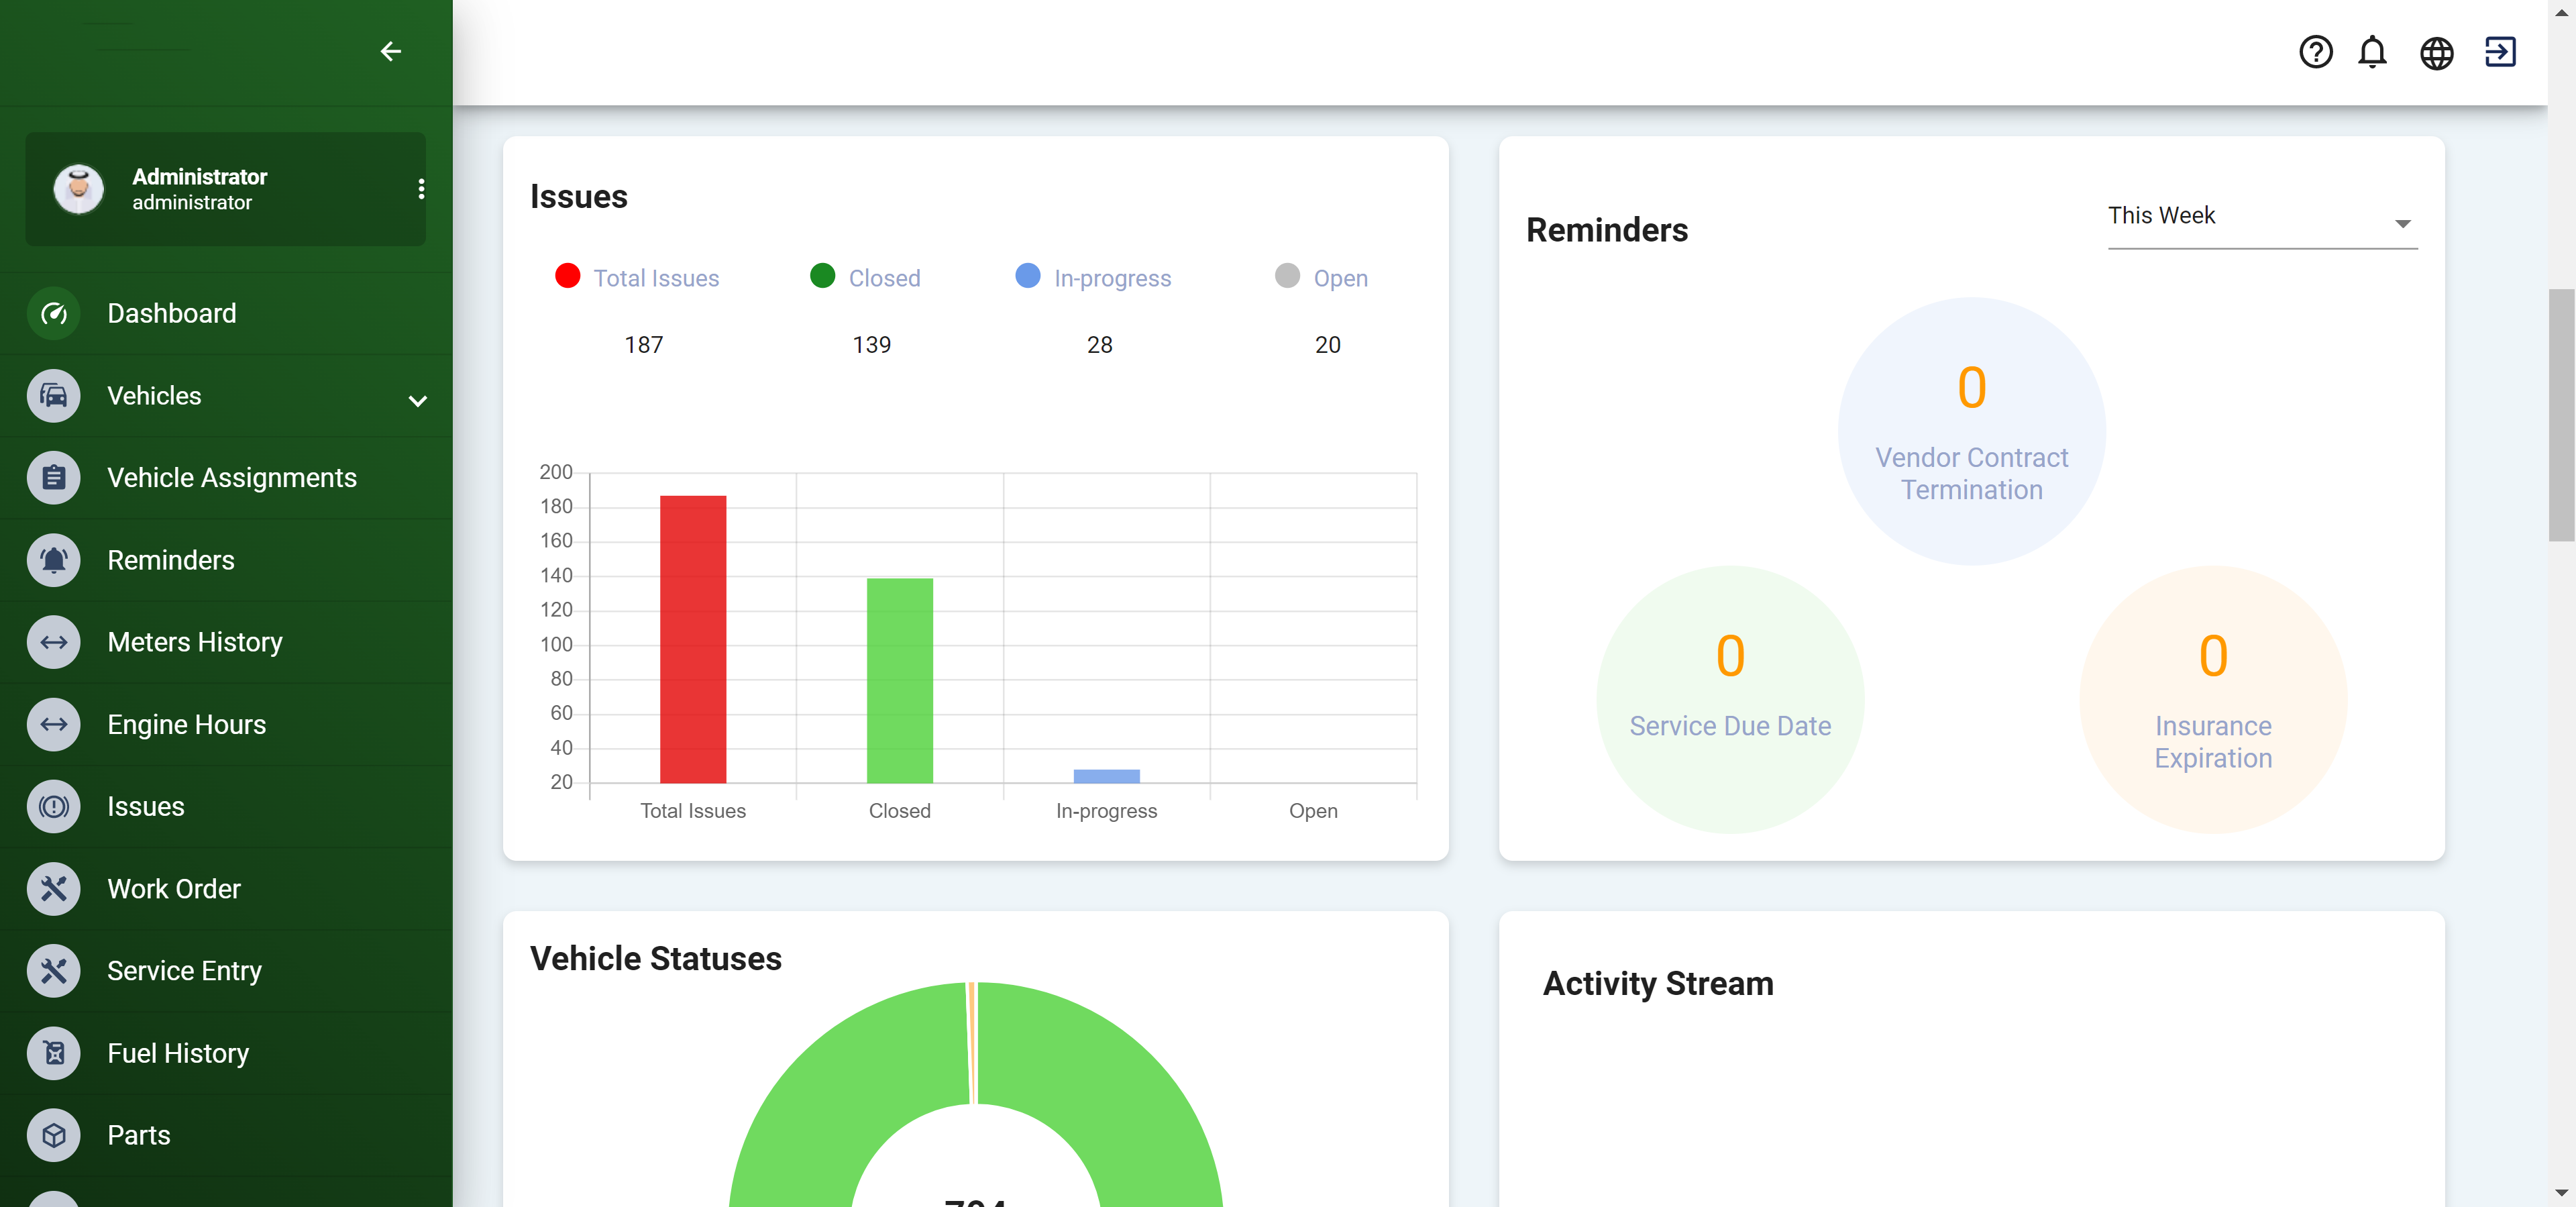Toggle Open legend gray dot
This screenshot has width=2576, height=1207.
point(1288,276)
